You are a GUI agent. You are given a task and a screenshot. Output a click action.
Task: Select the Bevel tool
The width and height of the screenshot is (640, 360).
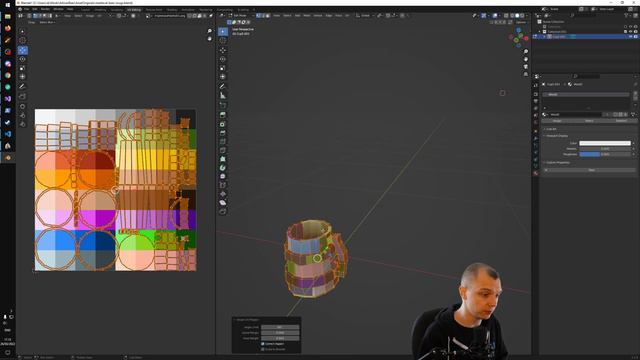223,133
